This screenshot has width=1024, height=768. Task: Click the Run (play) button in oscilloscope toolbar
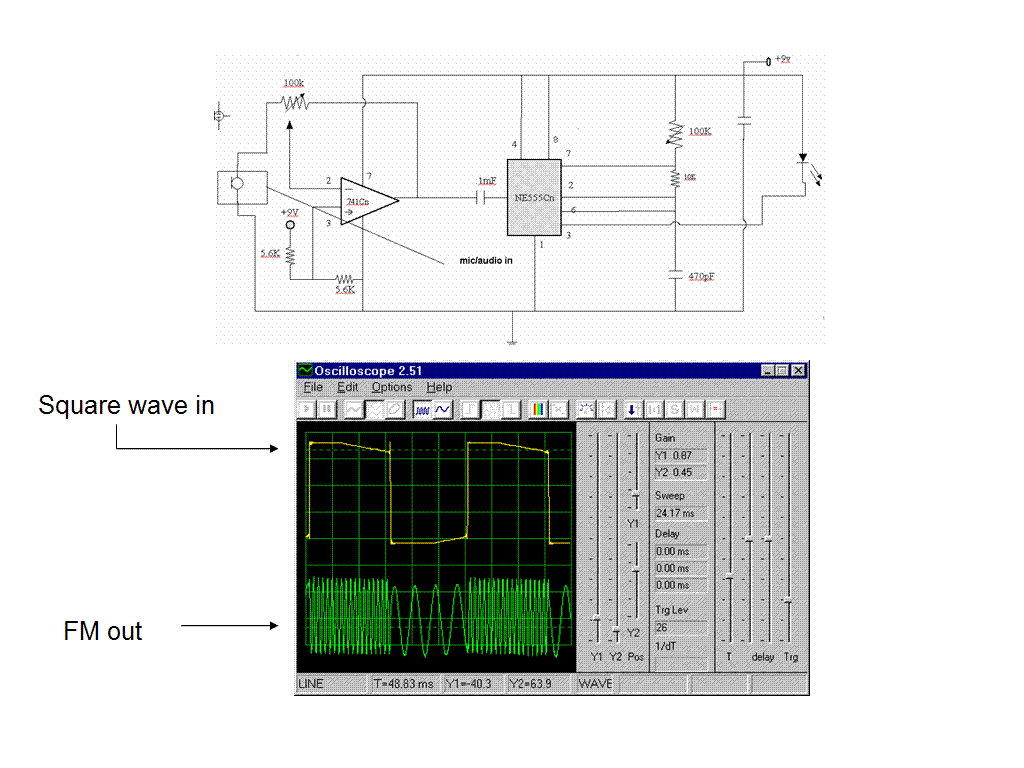click(306, 409)
